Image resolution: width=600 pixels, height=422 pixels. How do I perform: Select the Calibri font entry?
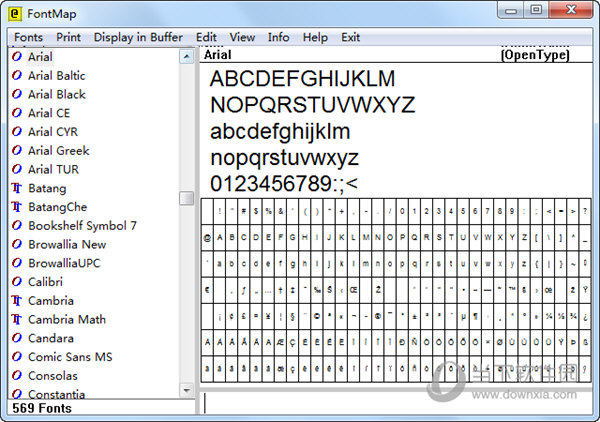45,282
